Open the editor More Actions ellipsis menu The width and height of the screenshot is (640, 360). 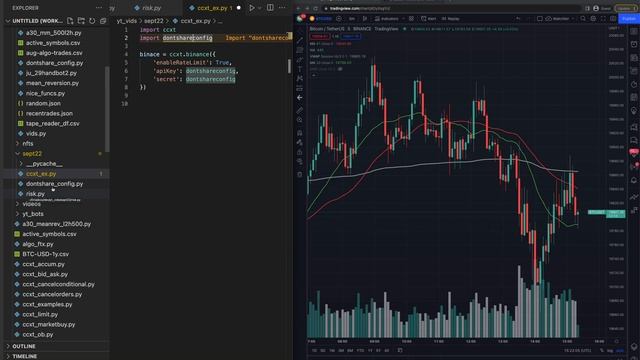[282, 8]
